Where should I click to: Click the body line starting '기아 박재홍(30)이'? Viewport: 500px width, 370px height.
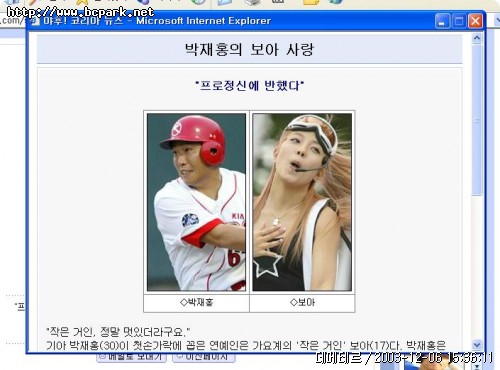246,345
